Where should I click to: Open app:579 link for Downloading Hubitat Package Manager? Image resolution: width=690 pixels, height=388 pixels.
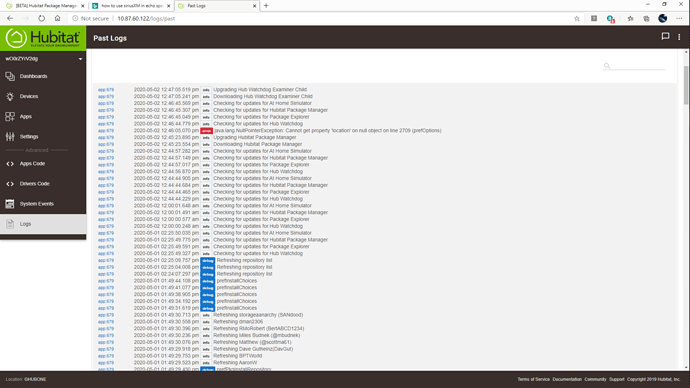click(106, 144)
